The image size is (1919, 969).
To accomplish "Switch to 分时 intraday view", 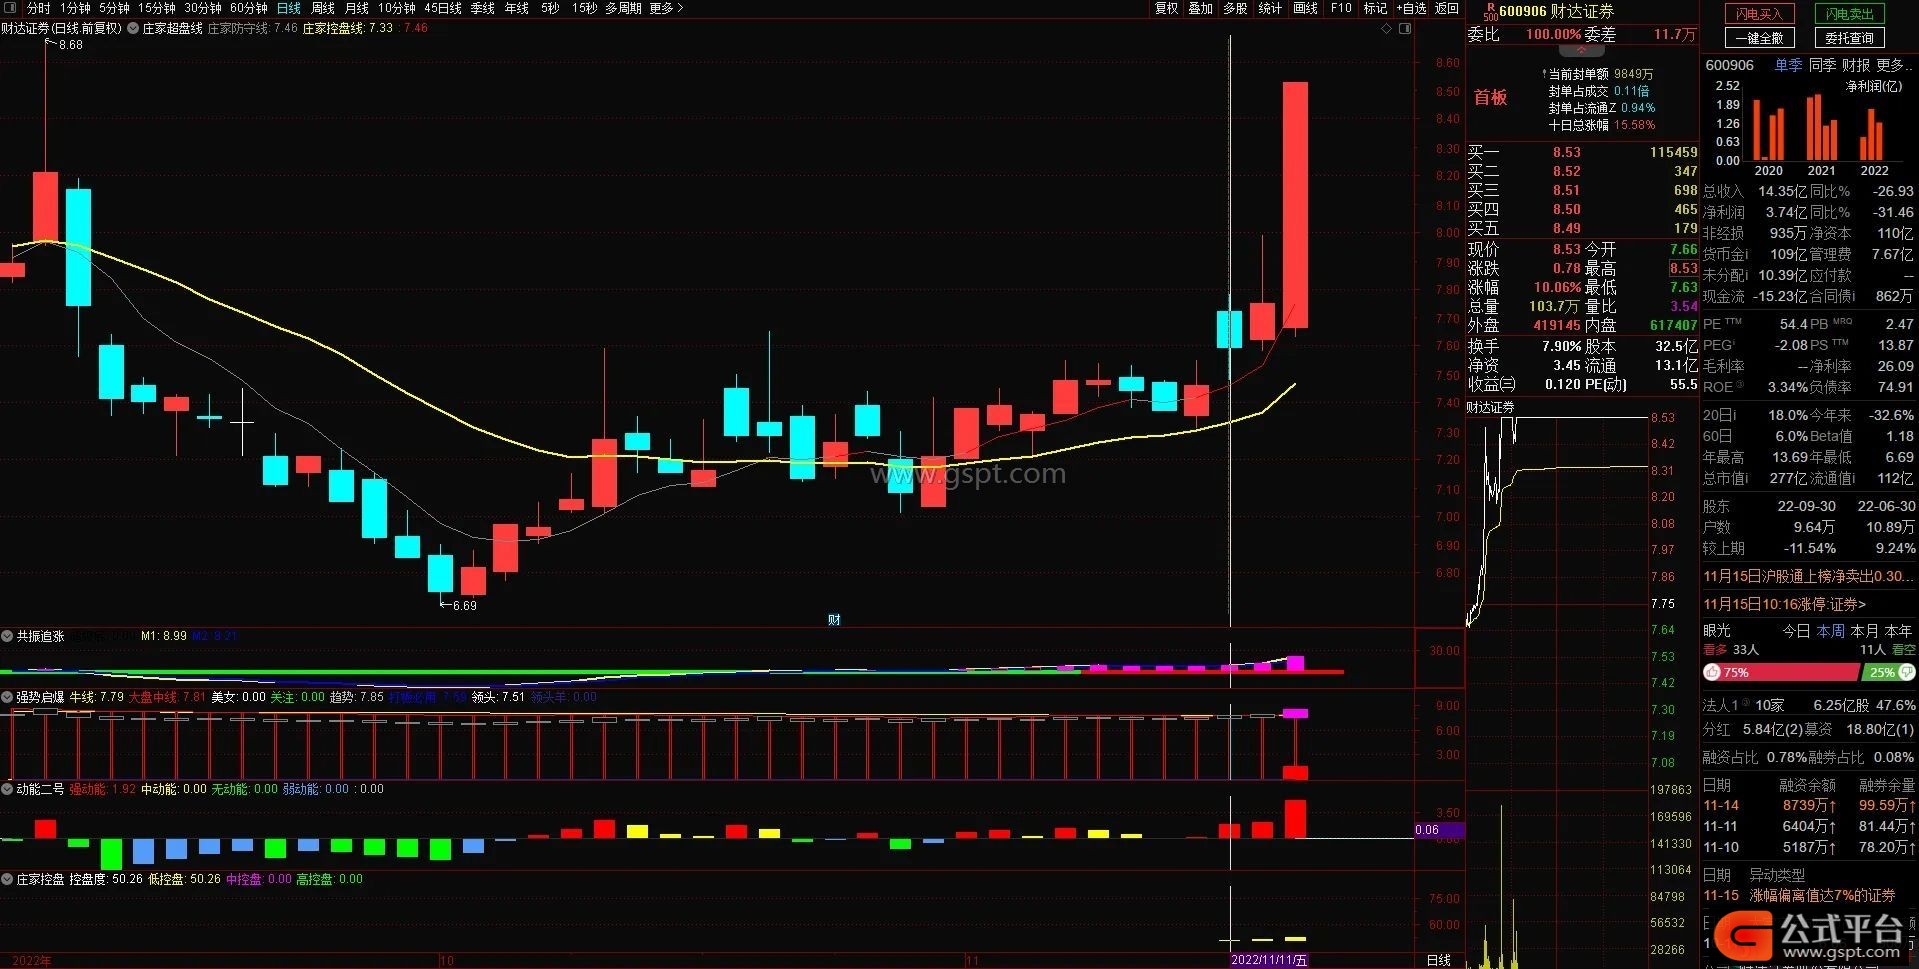I will 38,8.
